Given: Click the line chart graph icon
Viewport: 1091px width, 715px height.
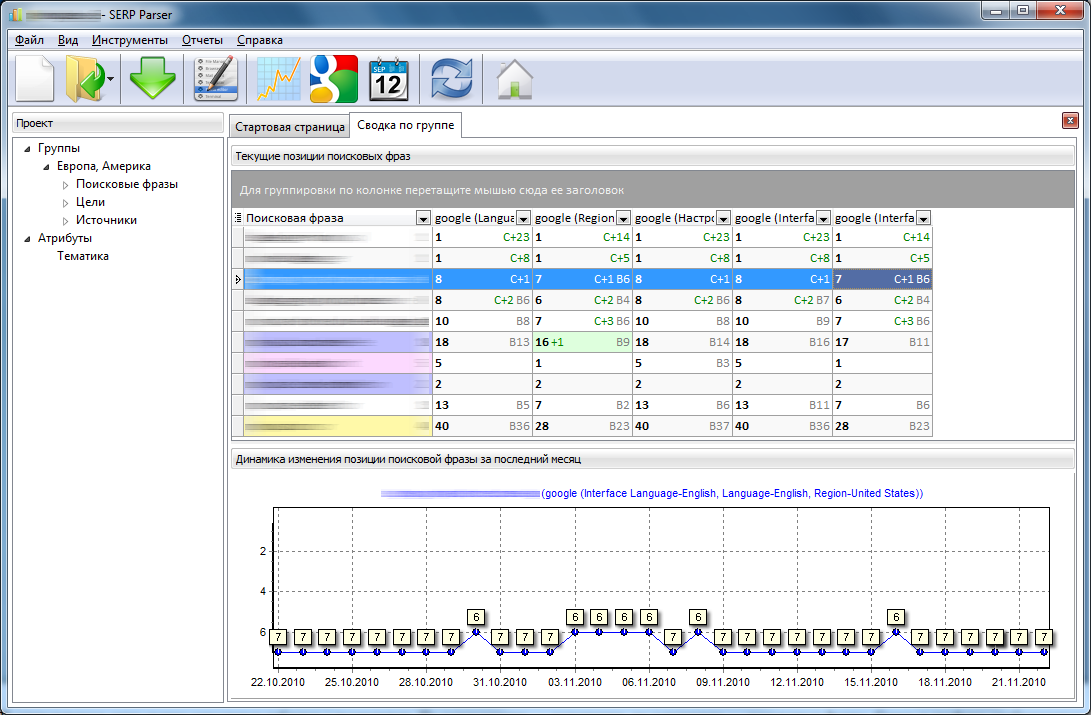Looking at the screenshot, I should [279, 78].
